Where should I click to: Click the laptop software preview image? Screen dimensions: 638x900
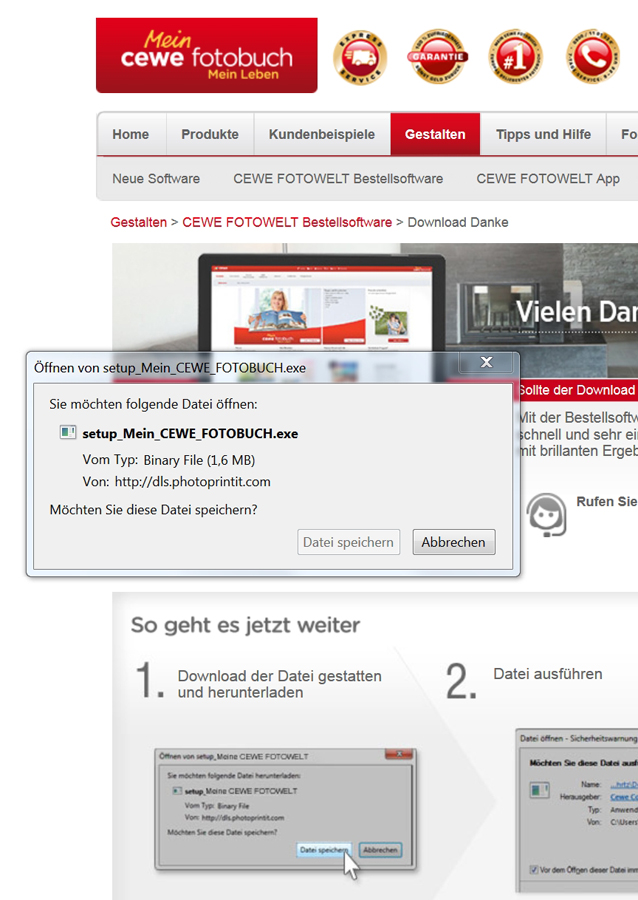tap(322, 304)
